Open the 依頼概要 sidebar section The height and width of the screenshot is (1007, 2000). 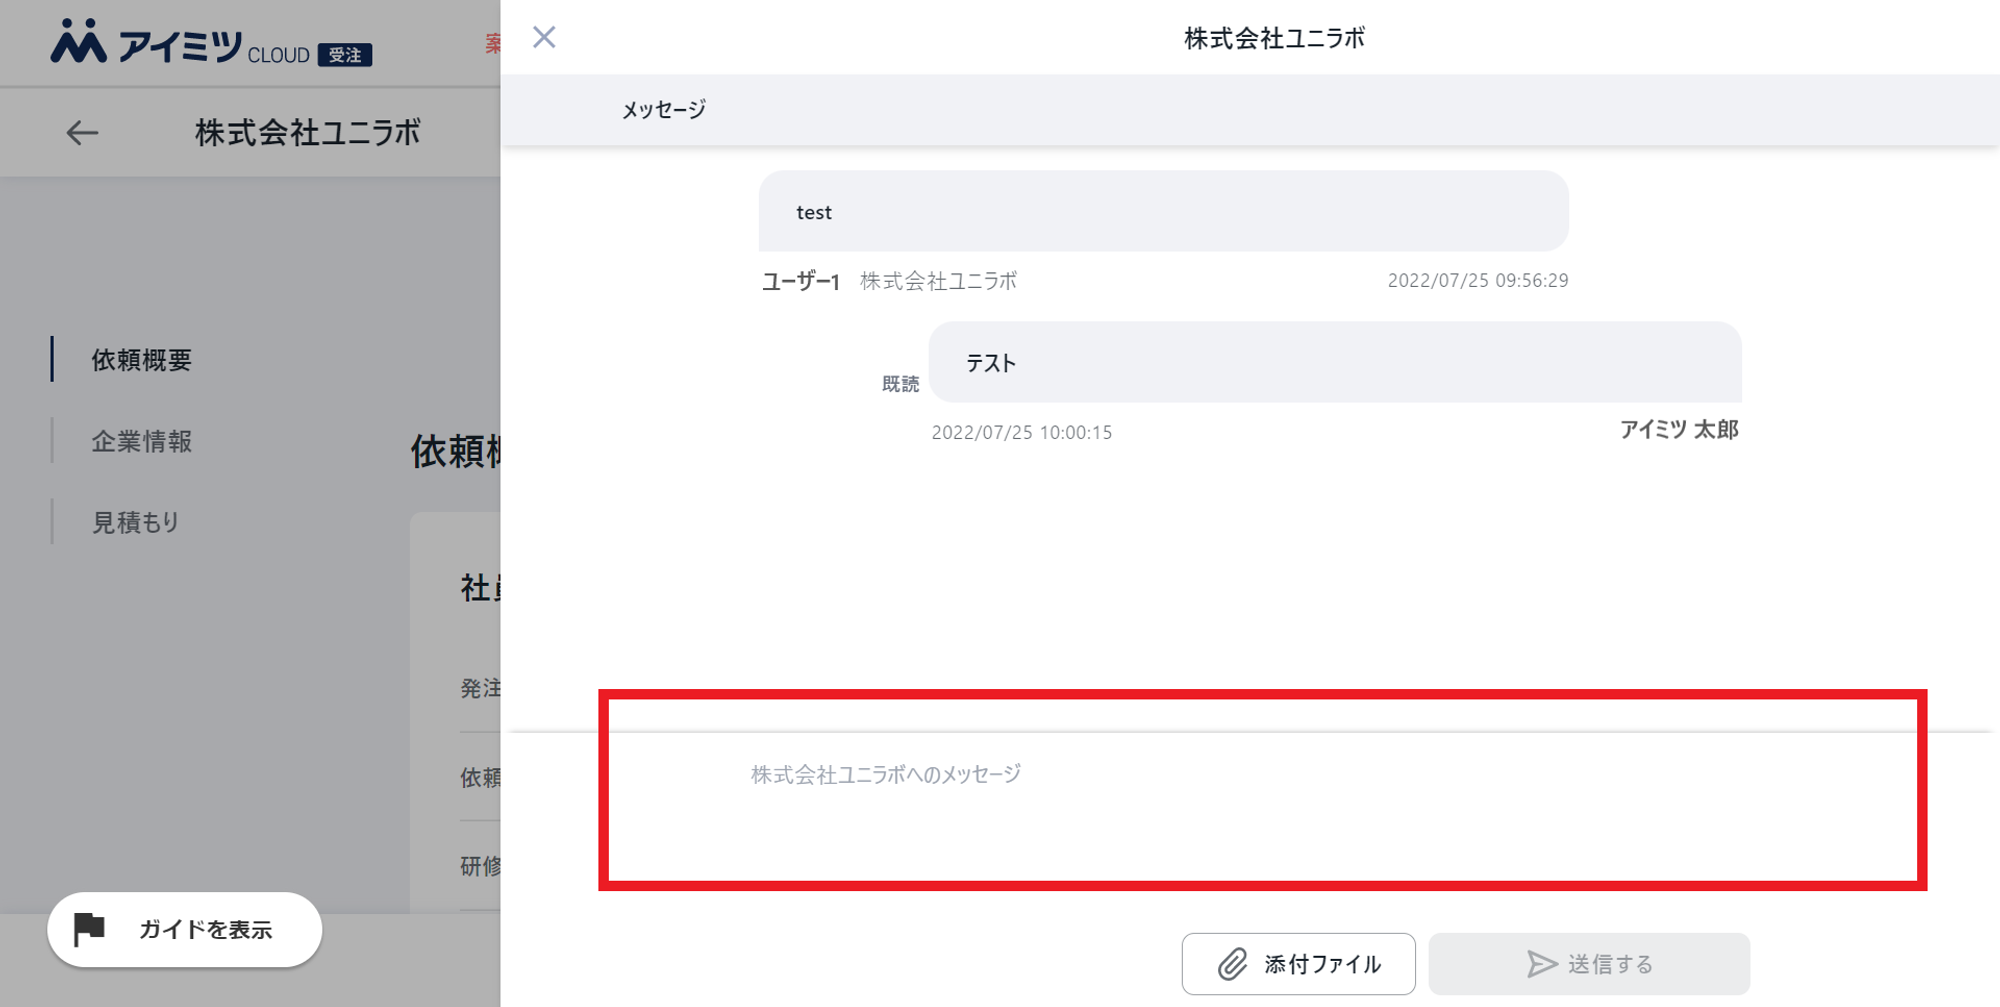(141, 360)
